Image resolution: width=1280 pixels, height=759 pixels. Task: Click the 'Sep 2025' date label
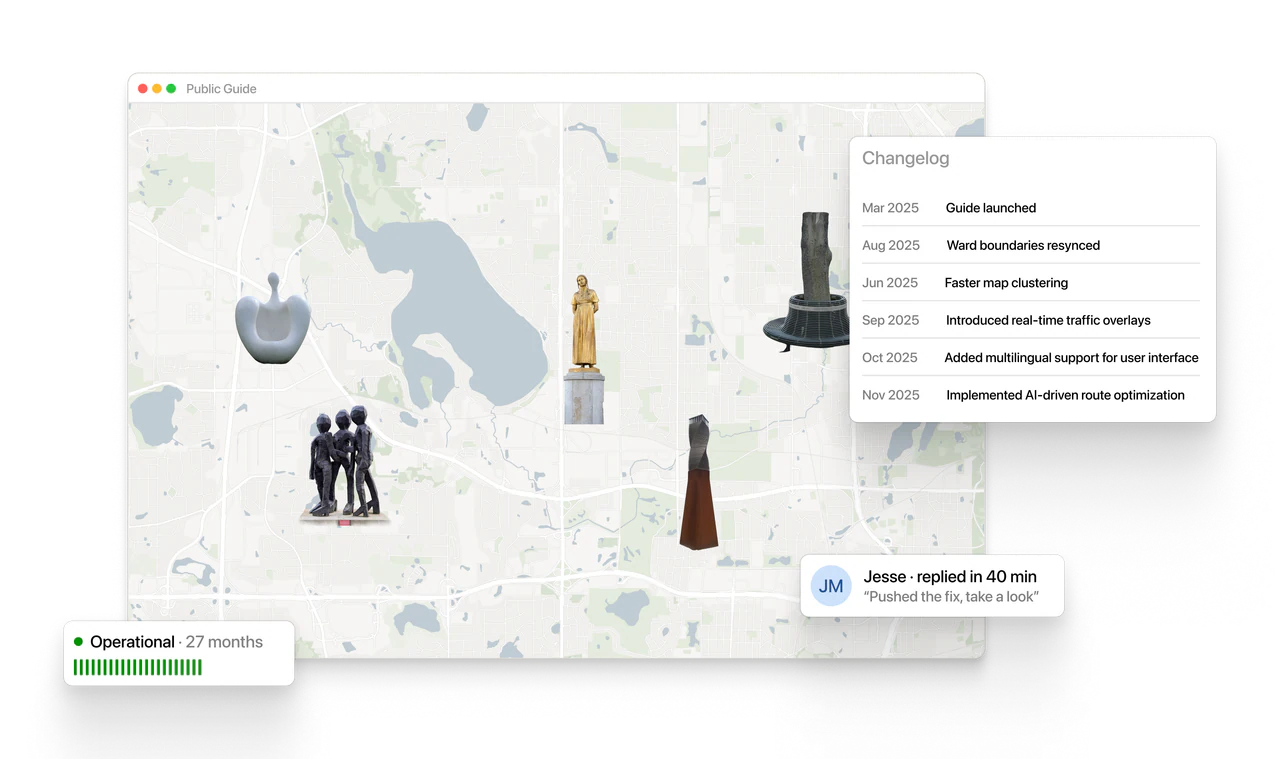point(891,320)
